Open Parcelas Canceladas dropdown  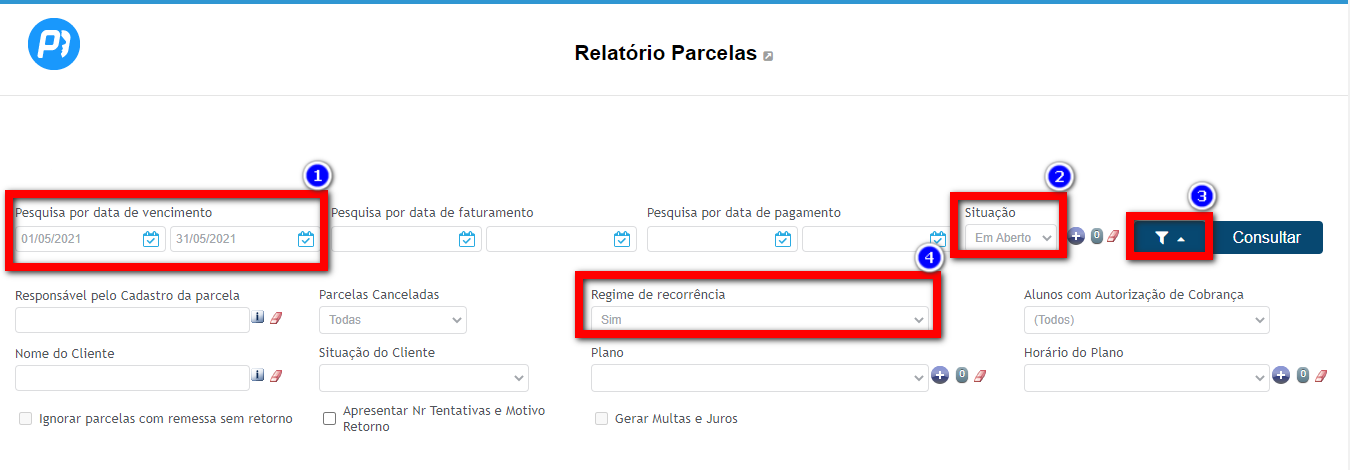coord(392,320)
